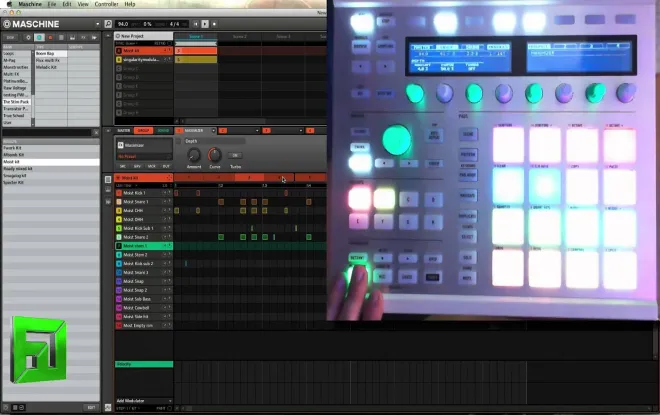660x415 pixels.
Task: Select the Velocity modulation lane
Action: coord(144,364)
